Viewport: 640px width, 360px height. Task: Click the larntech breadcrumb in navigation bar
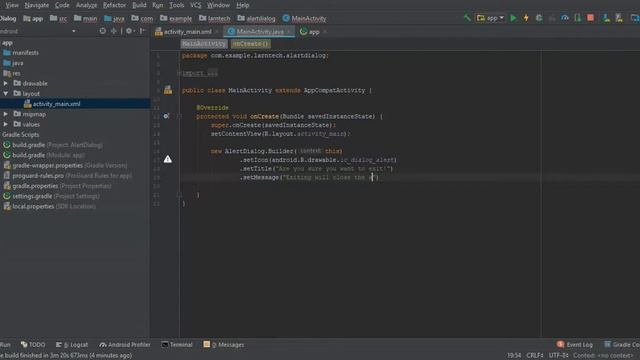point(214,18)
